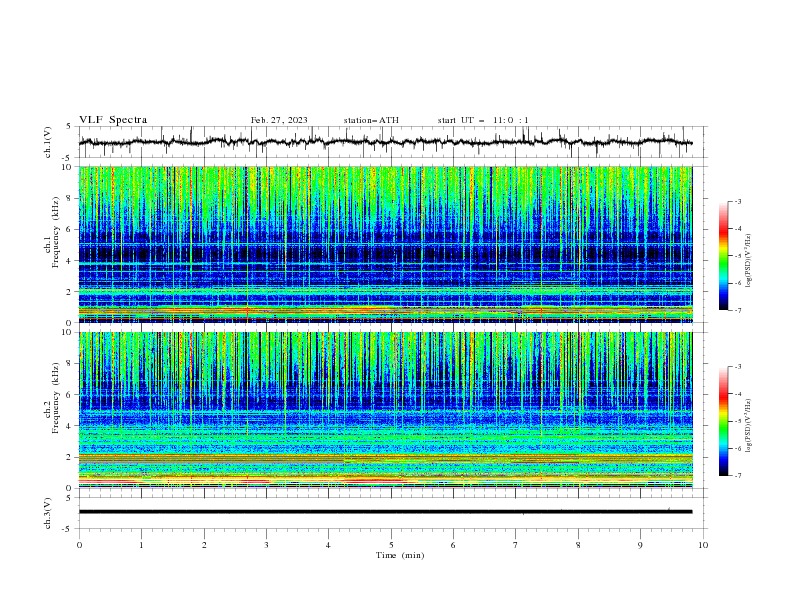Click the ch.3(V) axis label

coord(48,513)
